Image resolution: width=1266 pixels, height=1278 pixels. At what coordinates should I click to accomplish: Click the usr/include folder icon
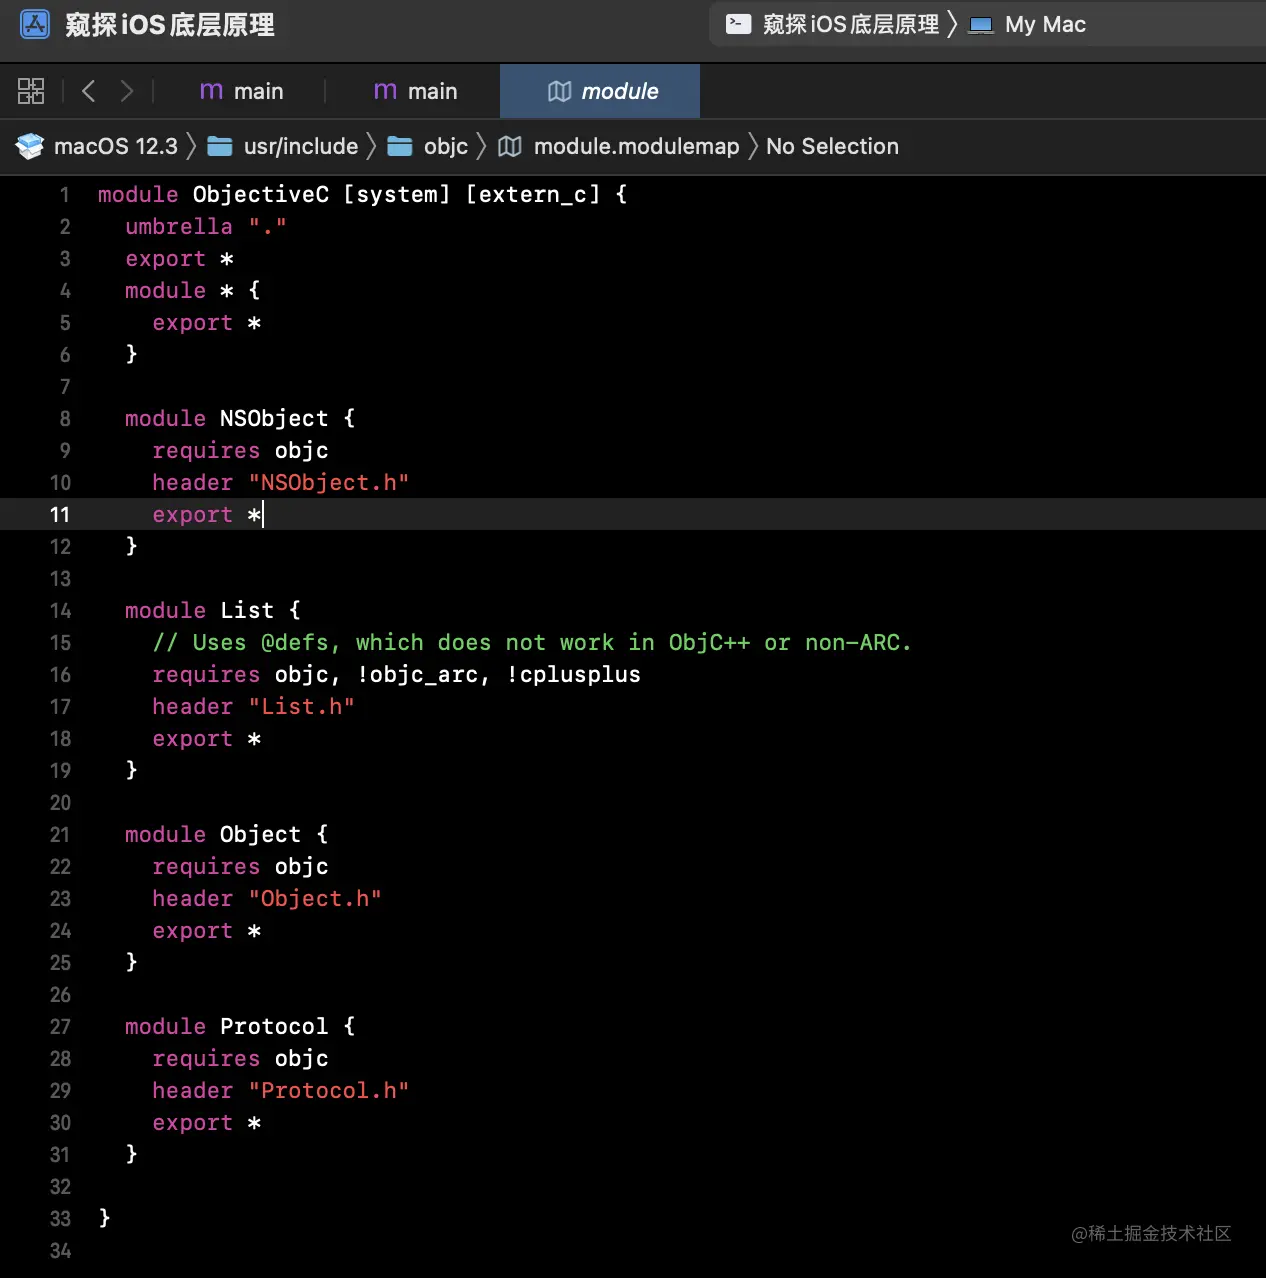tap(220, 146)
